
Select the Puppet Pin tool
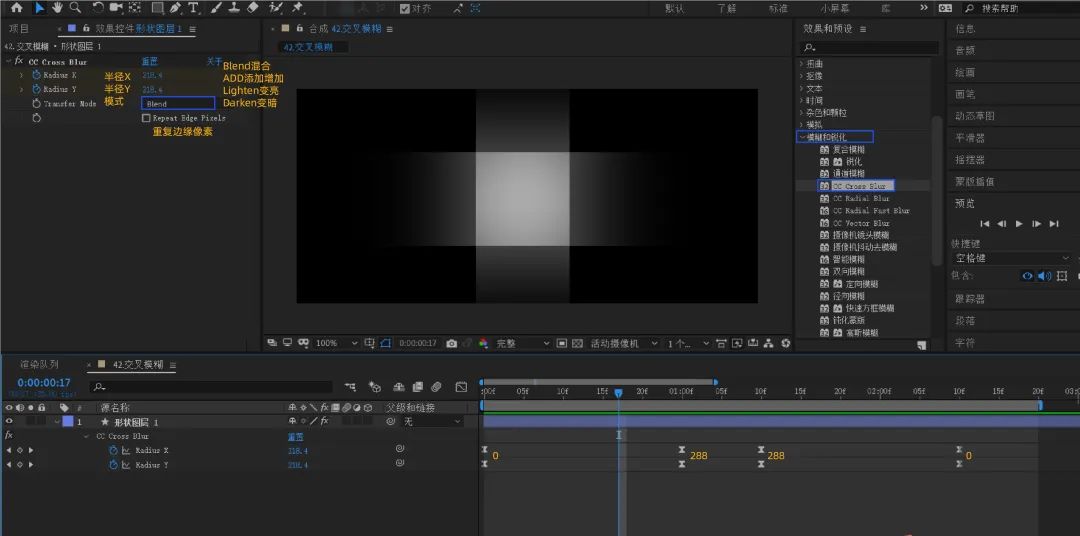click(298, 8)
